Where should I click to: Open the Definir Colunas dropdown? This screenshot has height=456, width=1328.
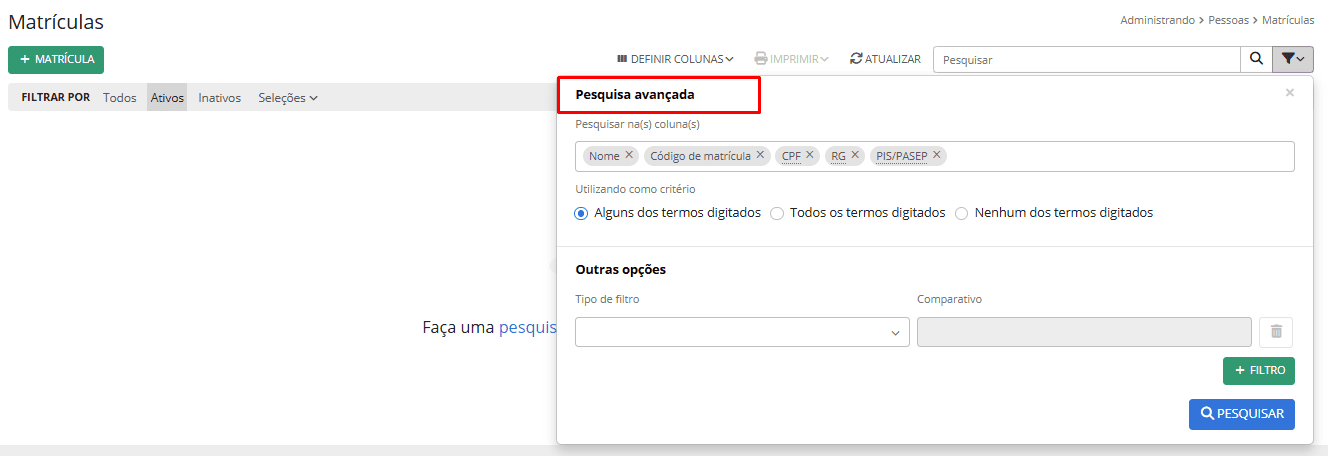pos(675,59)
